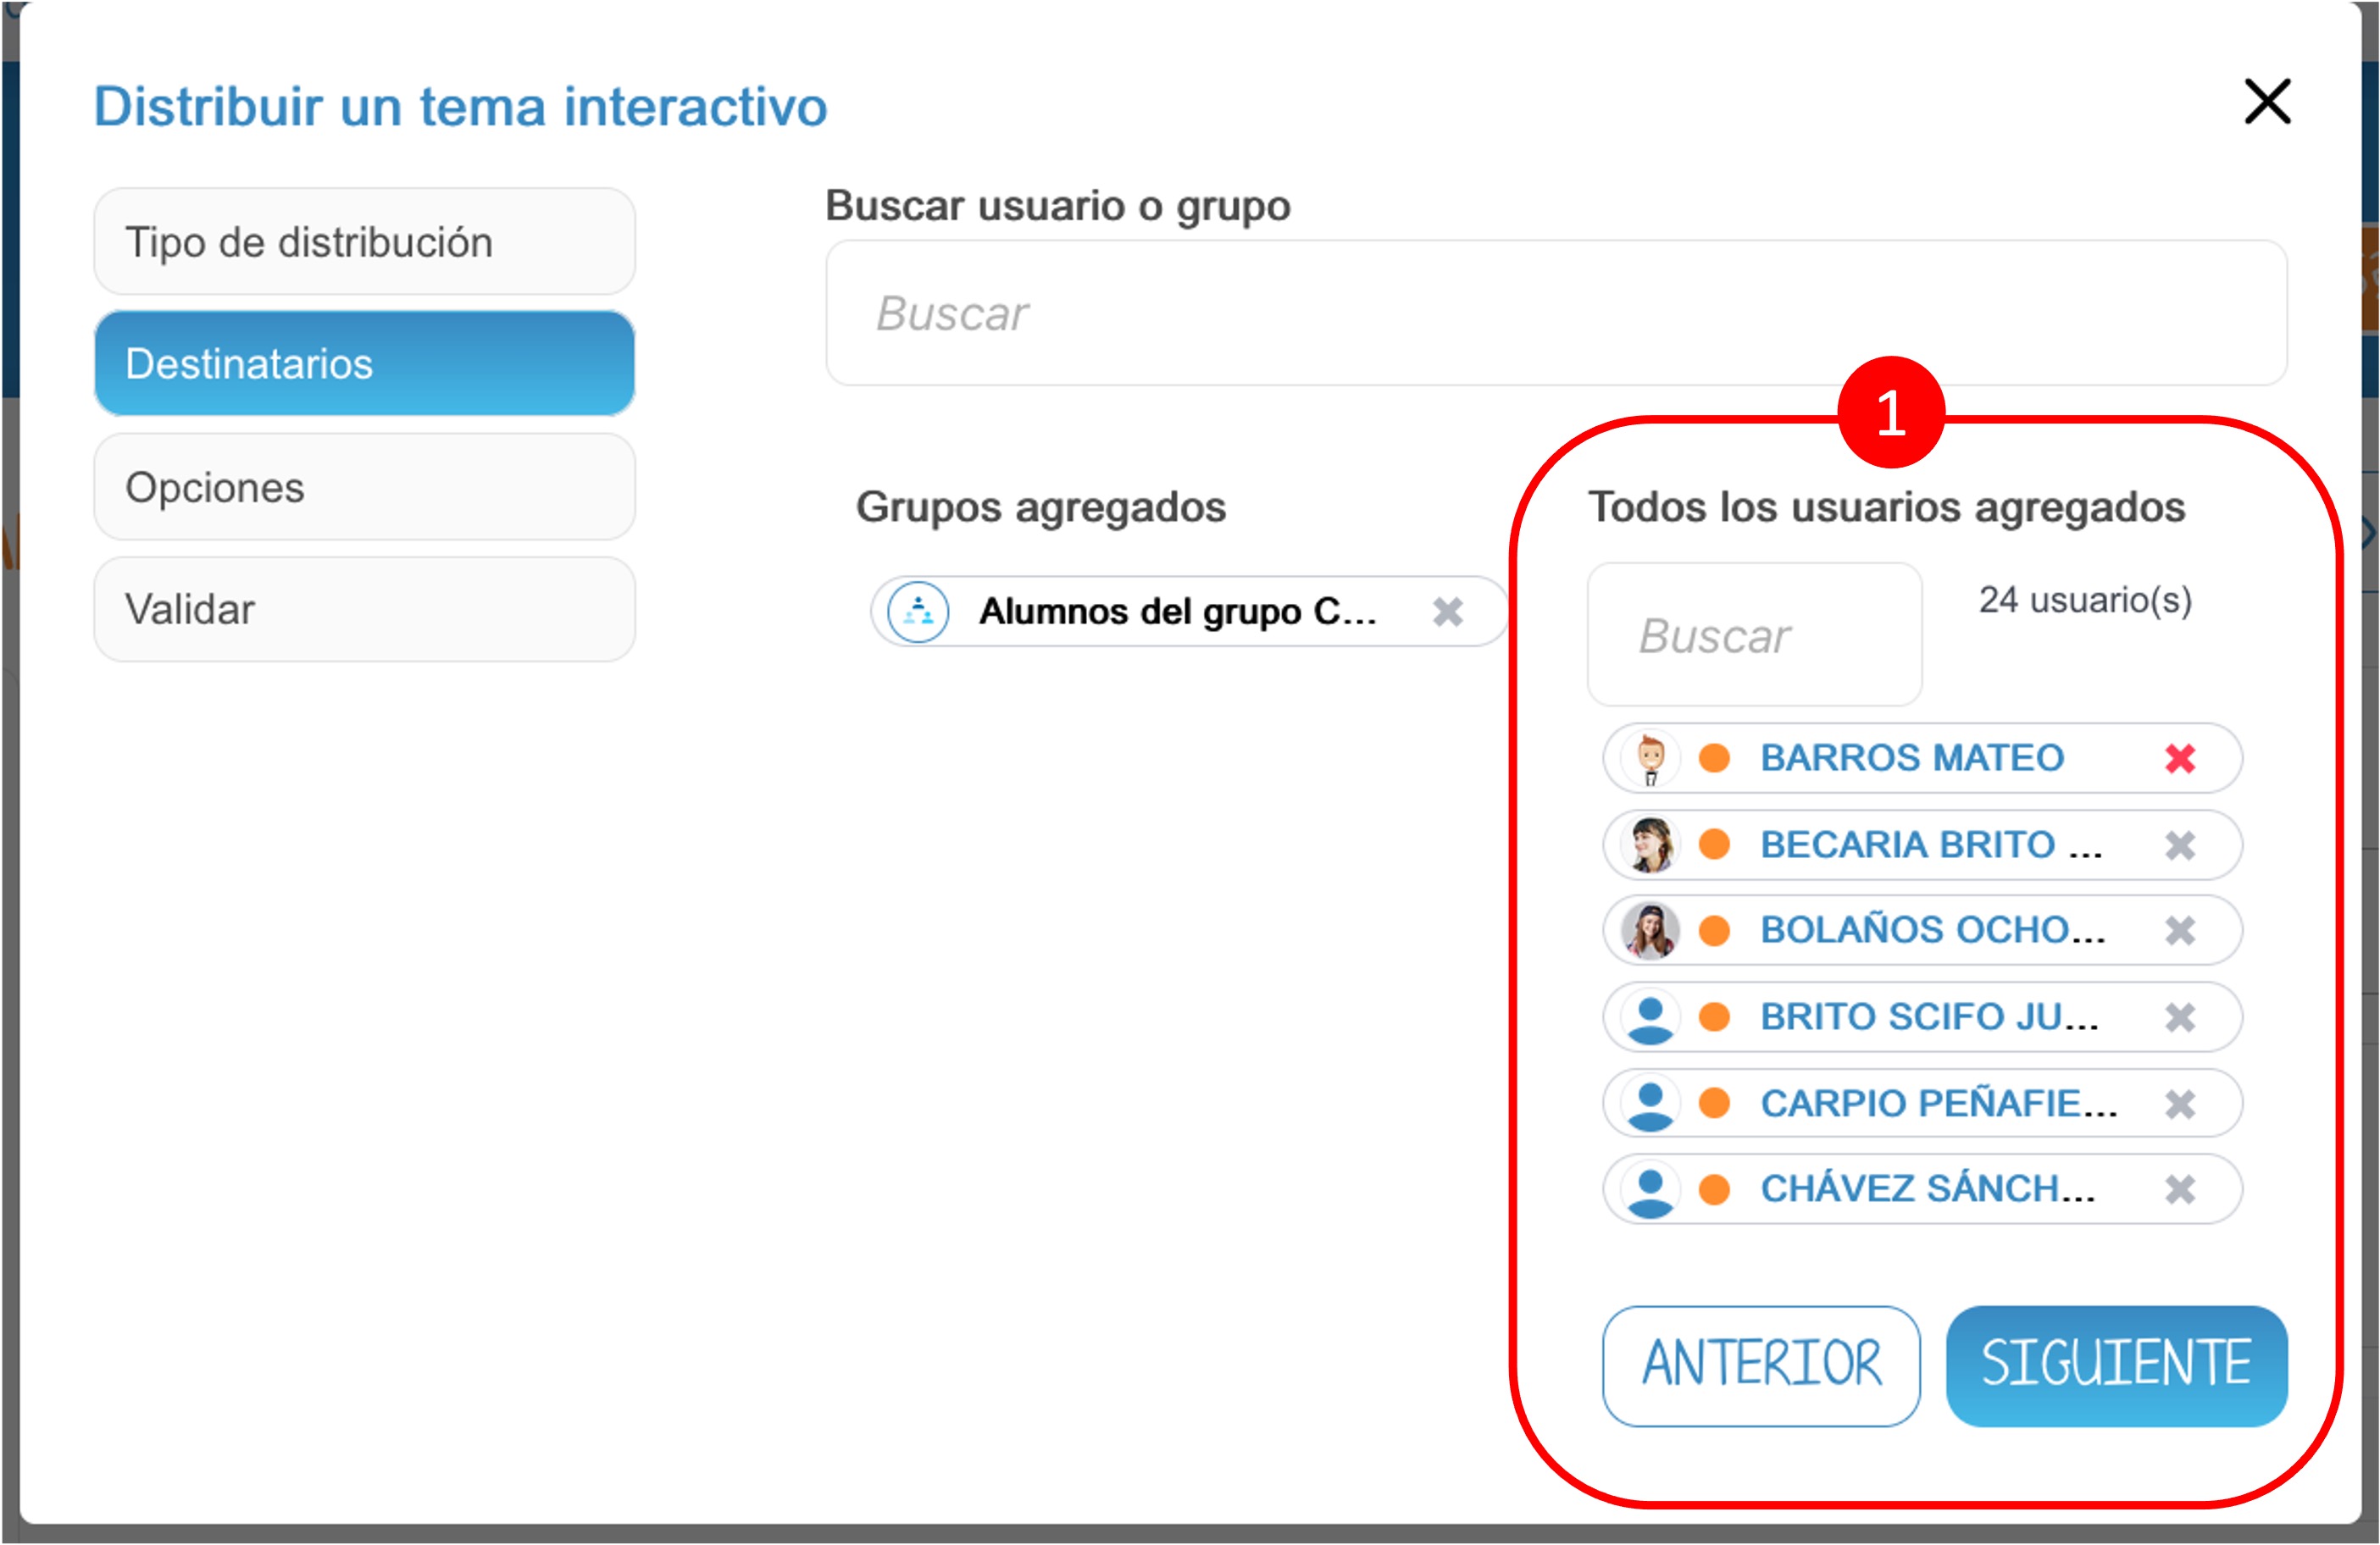Open the Validar step
Image resolution: width=2380 pixels, height=1545 pixels.
364,608
